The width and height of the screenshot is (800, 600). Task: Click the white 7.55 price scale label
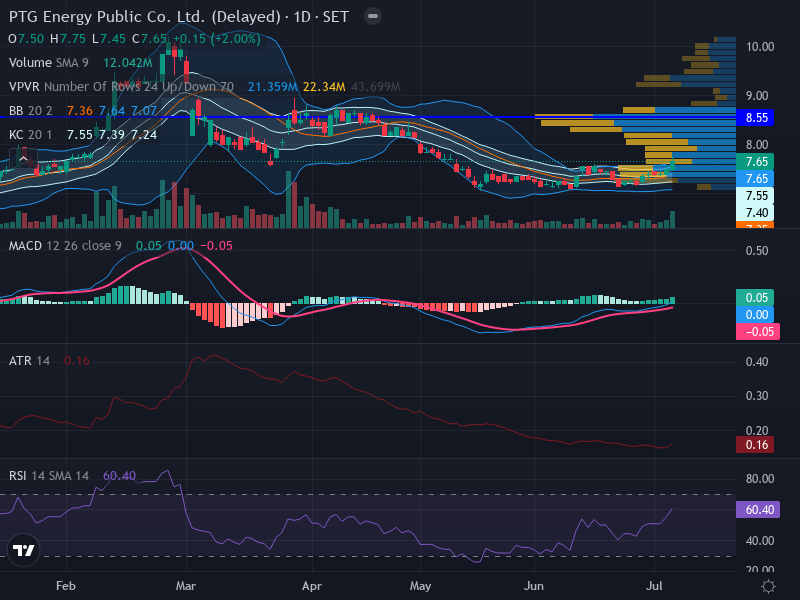point(755,196)
